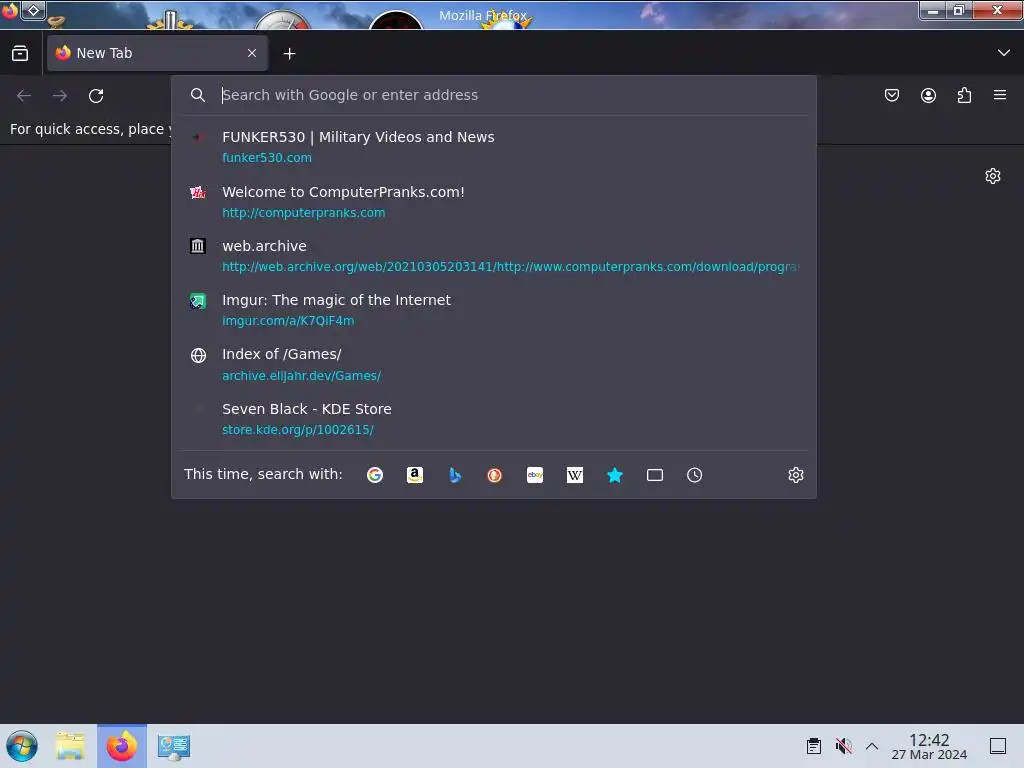The width and height of the screenshot is (1024, 768).
Task: Open Extensions puzzle icon
Action: click(964, 95)
